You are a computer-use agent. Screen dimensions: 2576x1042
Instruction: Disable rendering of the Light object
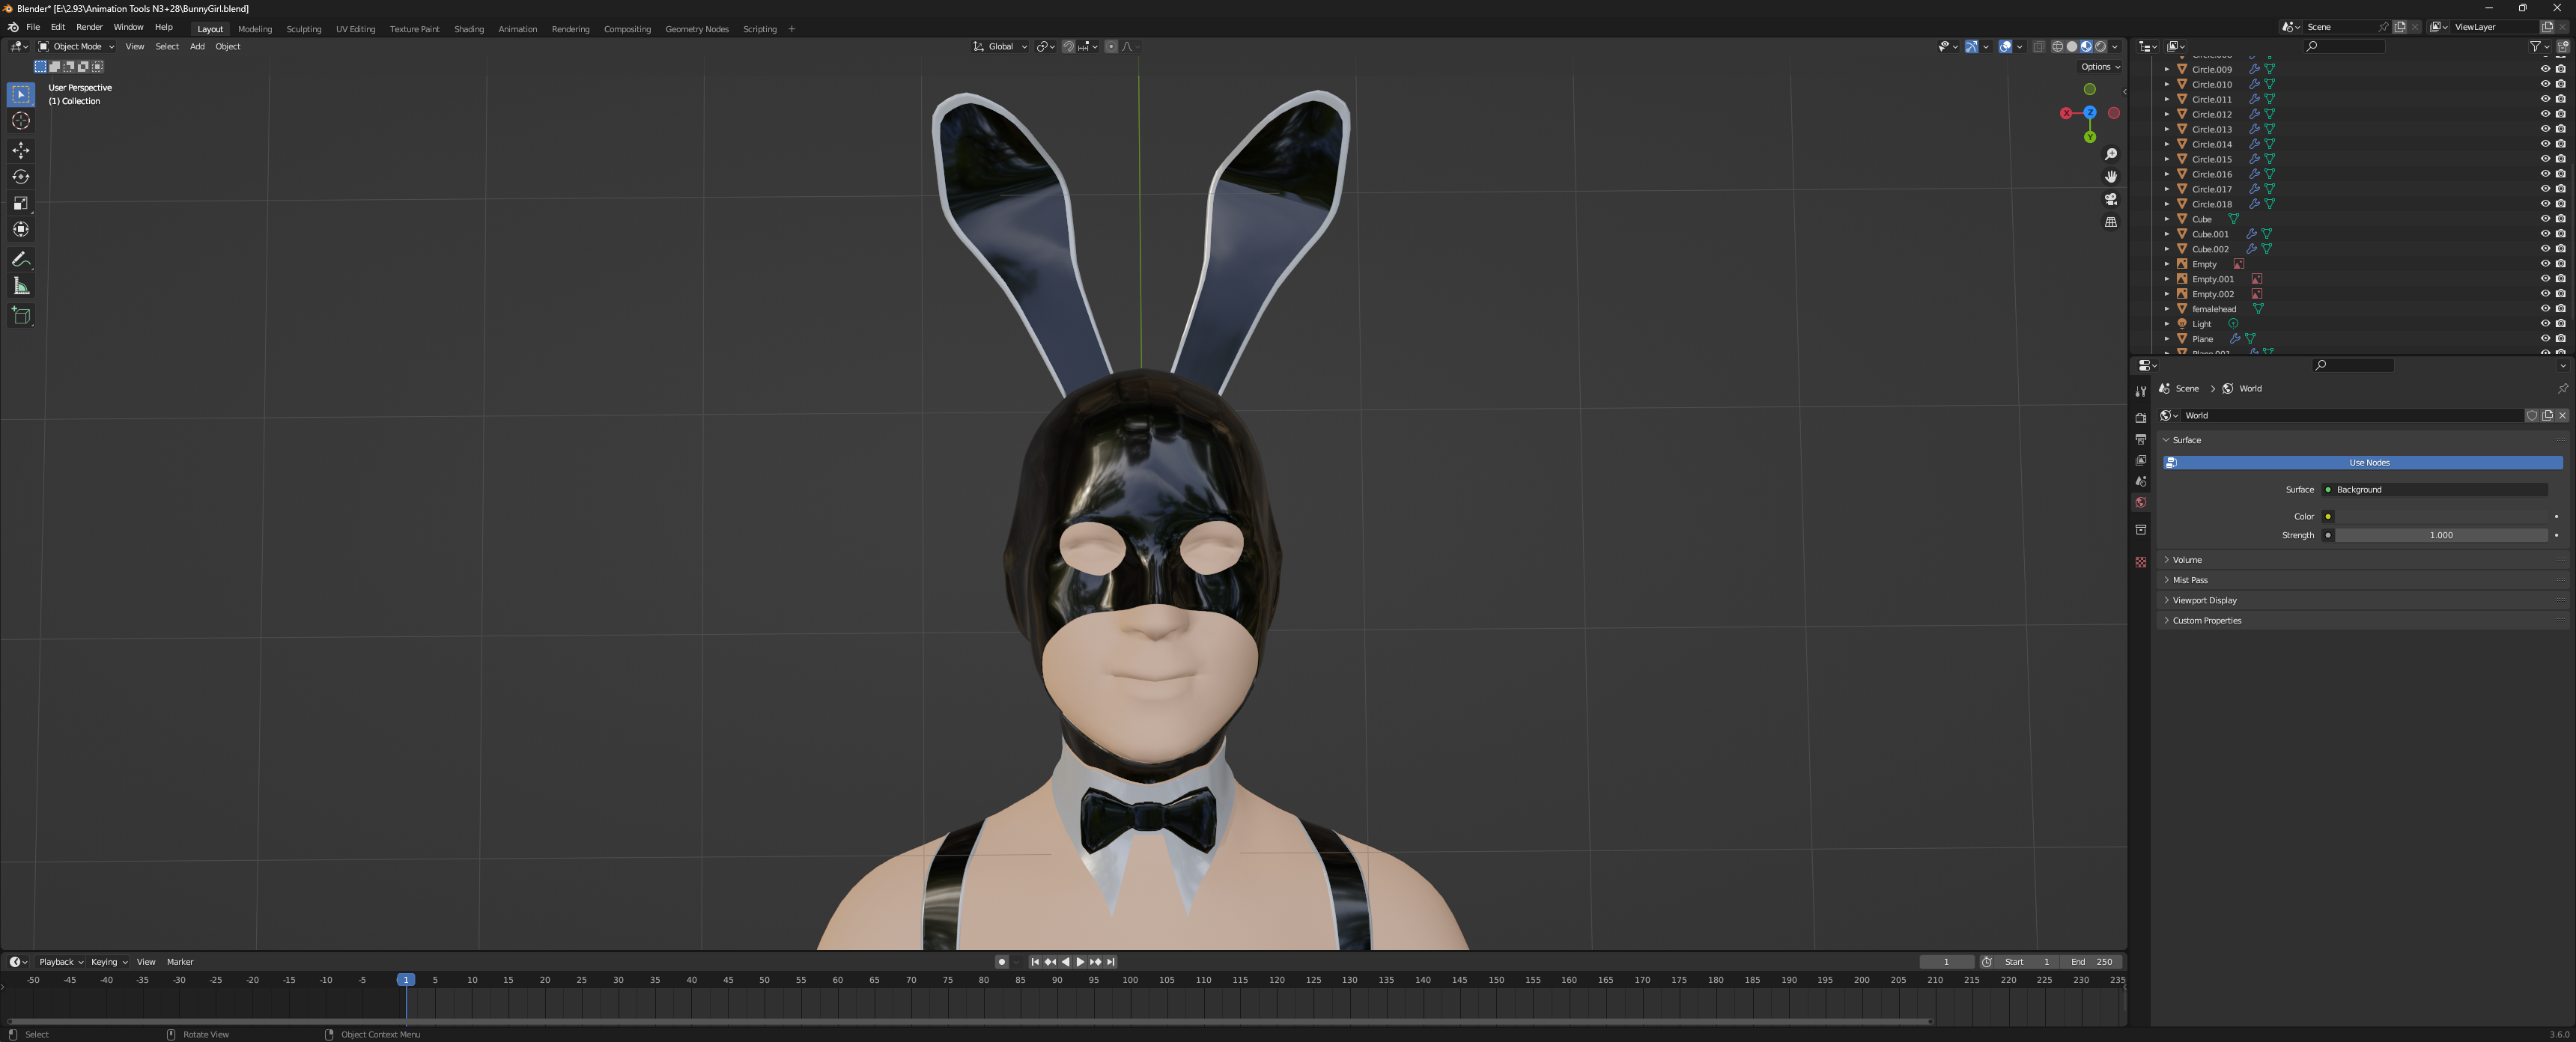click(2560, 324)
